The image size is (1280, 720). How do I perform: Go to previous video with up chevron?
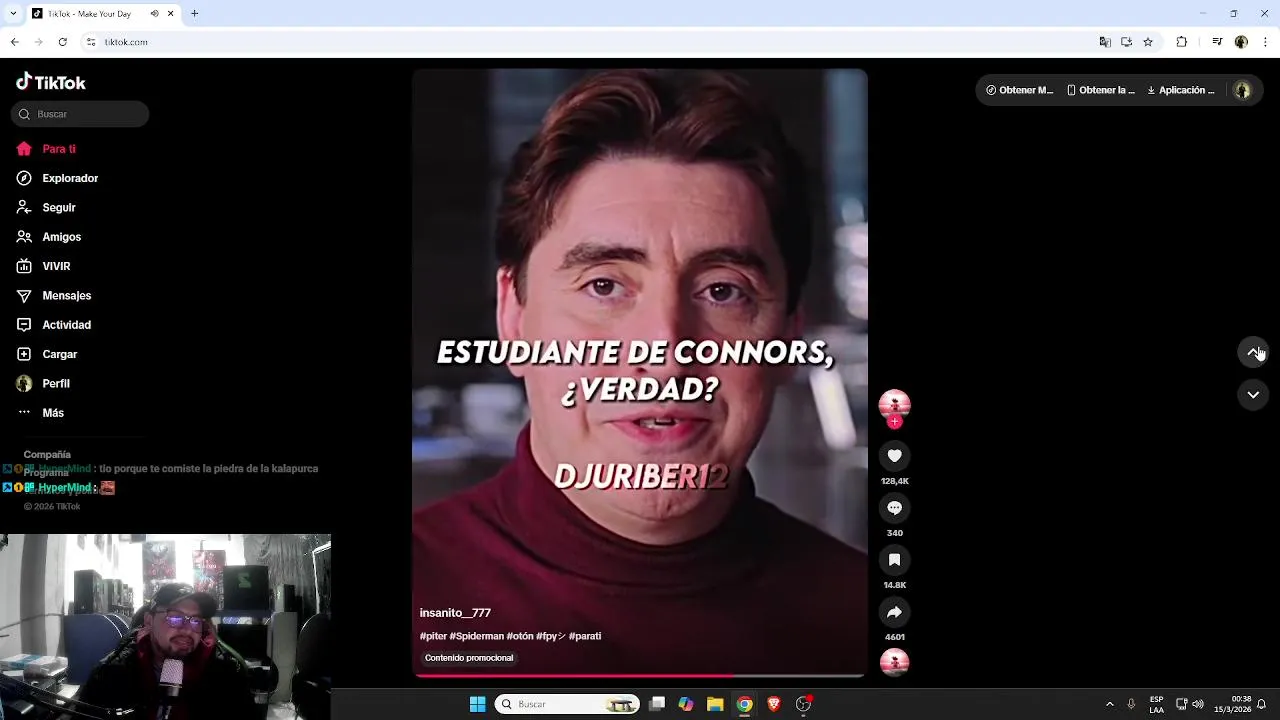click(1253, 352)
